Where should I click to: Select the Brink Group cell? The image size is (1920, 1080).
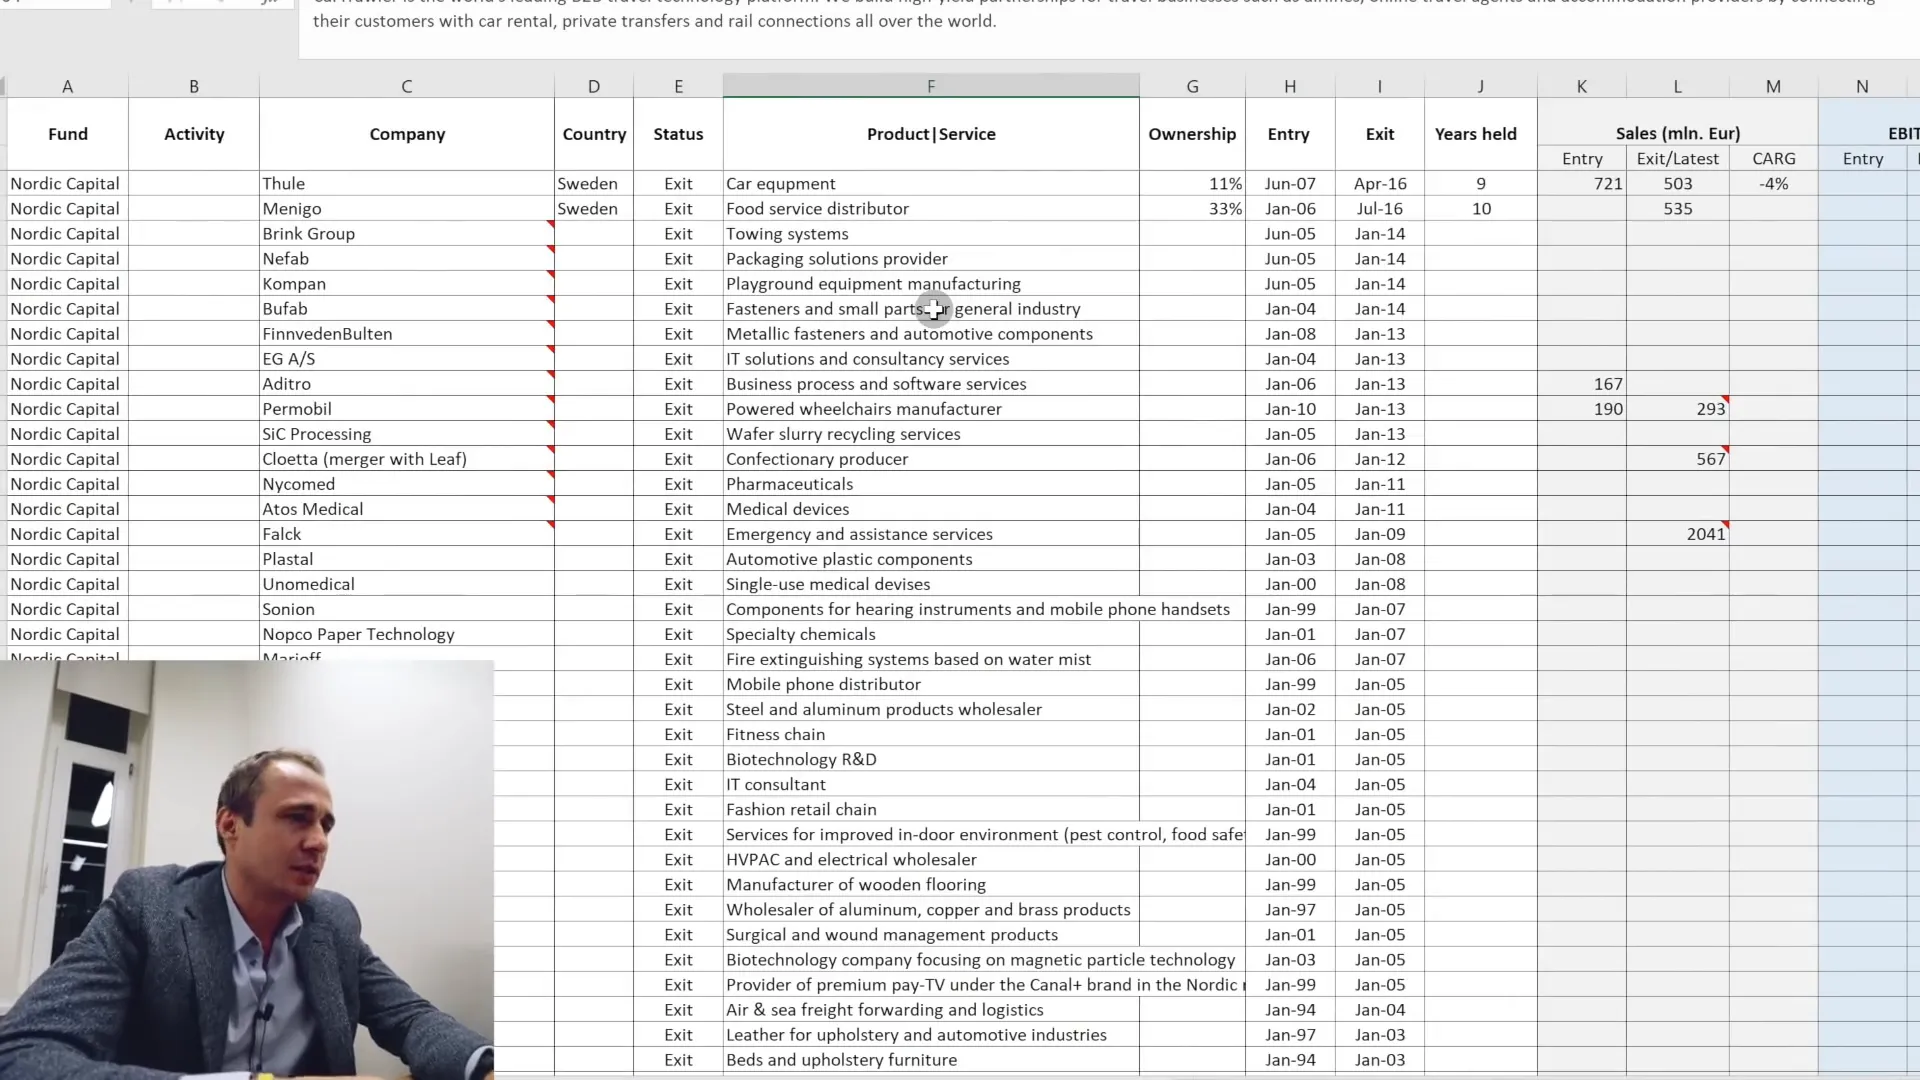point(407,234)
